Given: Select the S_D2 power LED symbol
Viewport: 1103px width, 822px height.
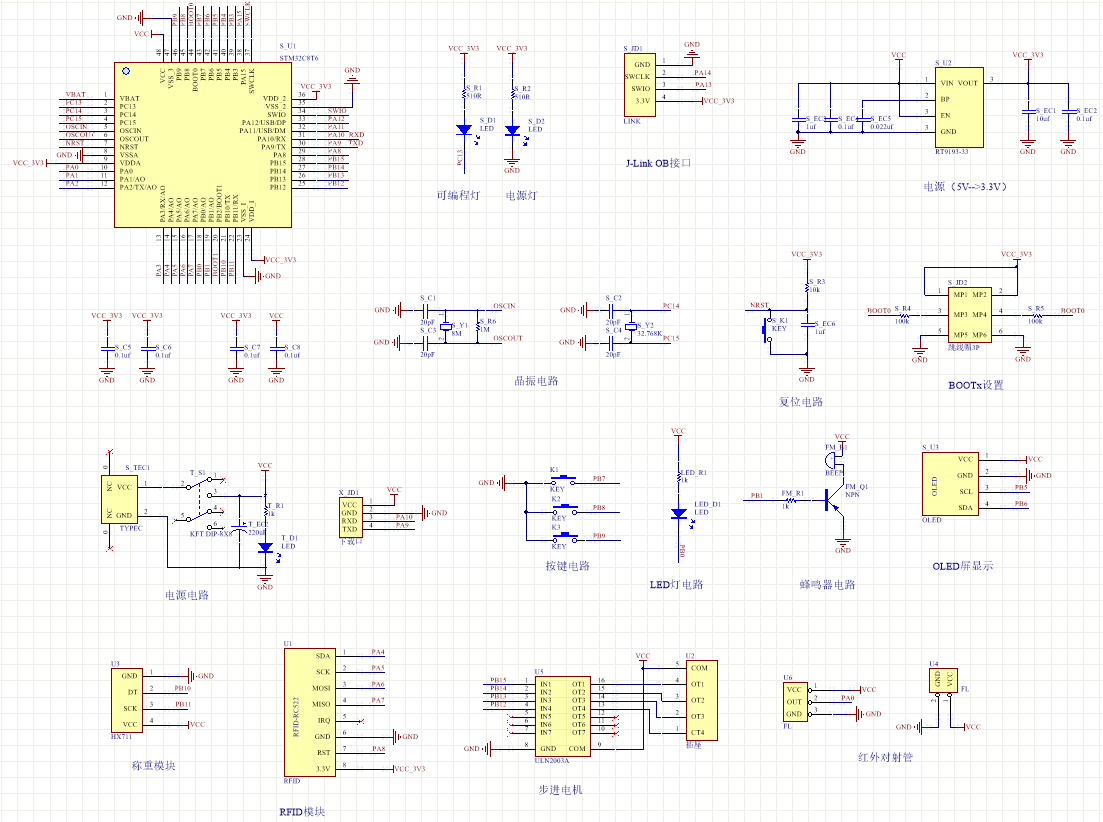Looking at the screenshot, I should (x=513, y=130).
